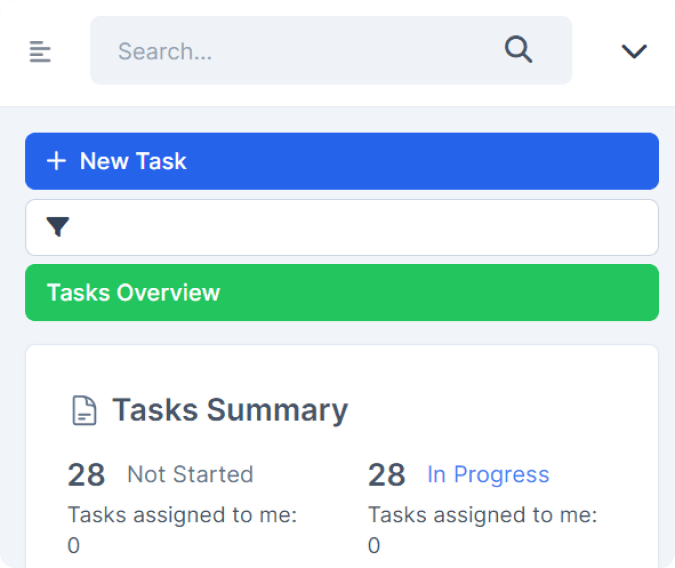Click the 28 count beside Not Started
The width and height of the screenshot is (675, 568).
[86, 475]
